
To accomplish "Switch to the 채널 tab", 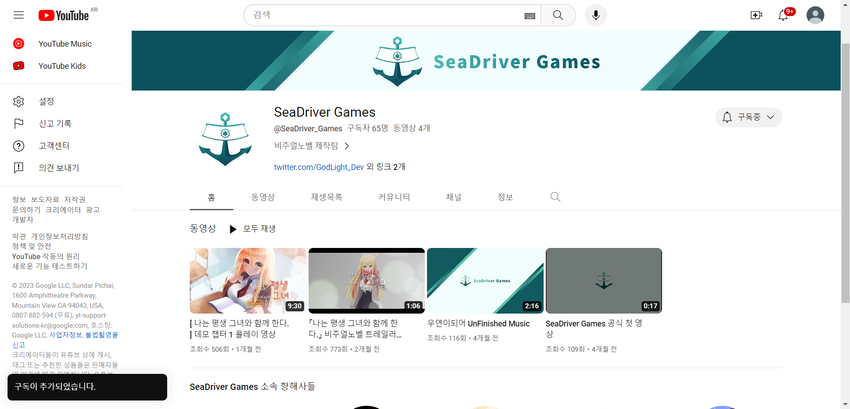I will (x=454, y=197).
